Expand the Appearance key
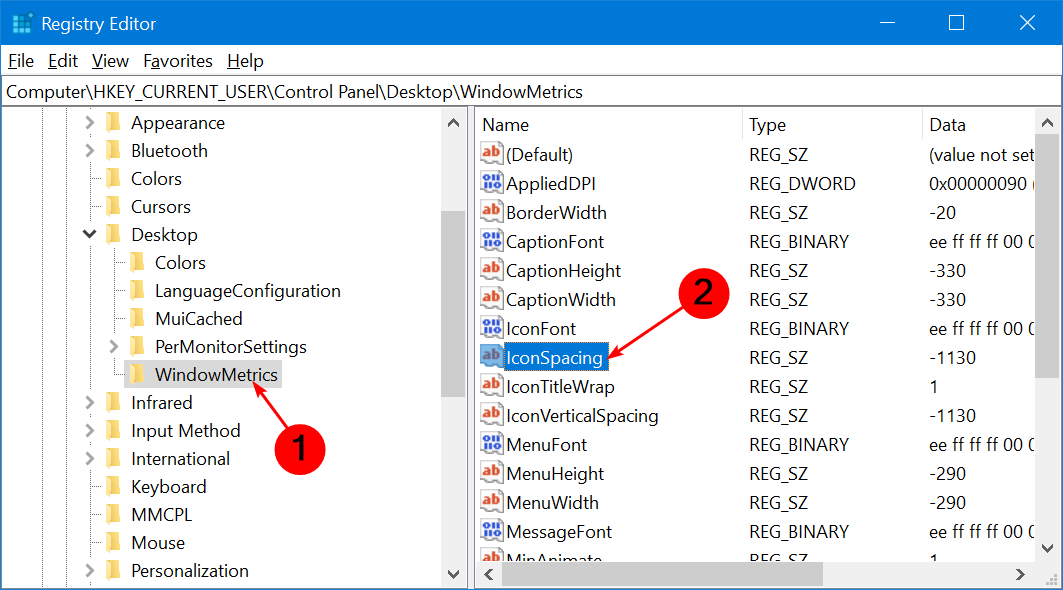 tap(89, 123)
